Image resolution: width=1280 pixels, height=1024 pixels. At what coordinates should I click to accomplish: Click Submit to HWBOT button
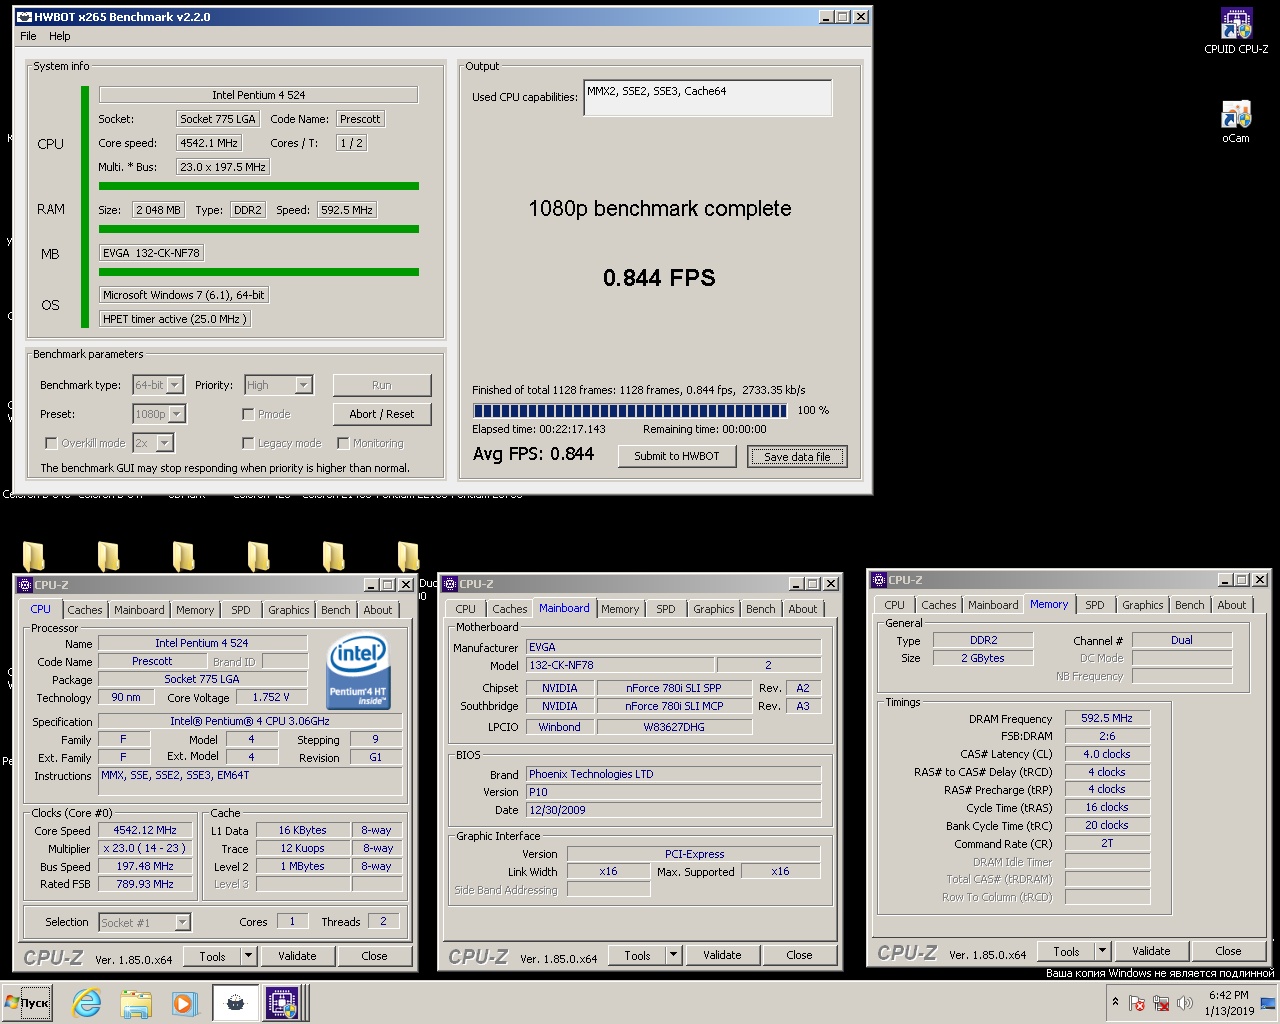(x=677, y=456)
